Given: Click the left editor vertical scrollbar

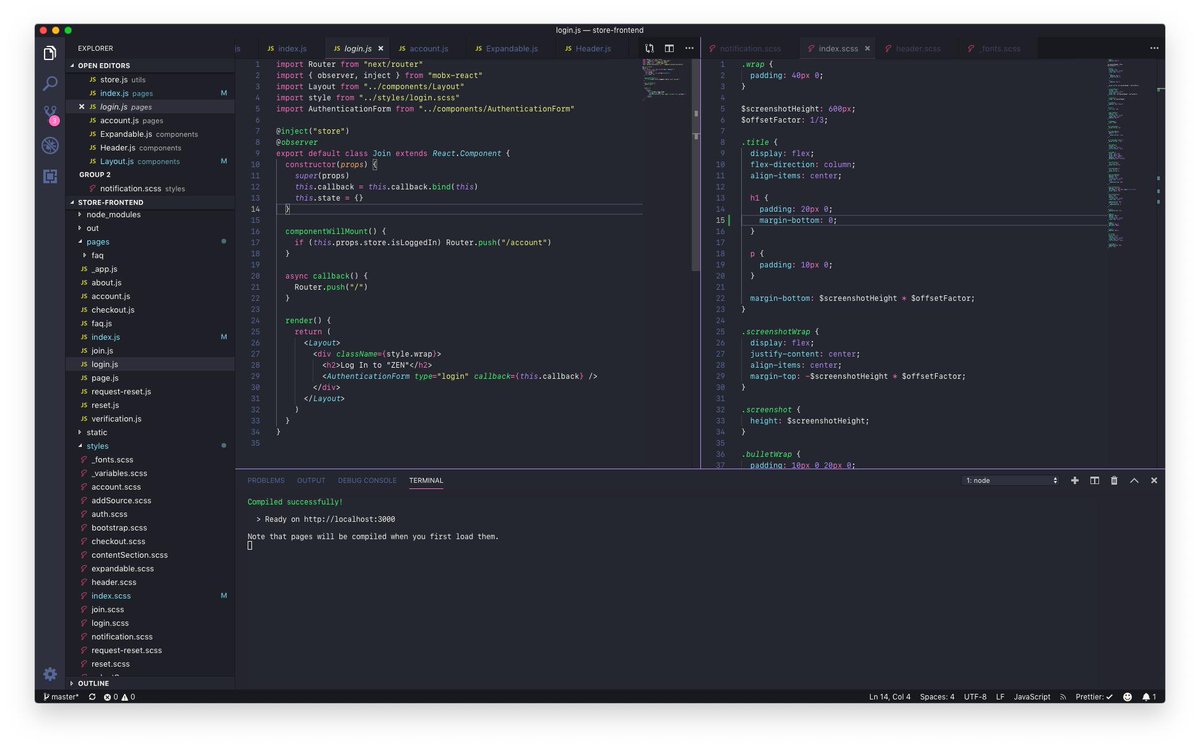Looking at the screenshot, I should 697,165.
